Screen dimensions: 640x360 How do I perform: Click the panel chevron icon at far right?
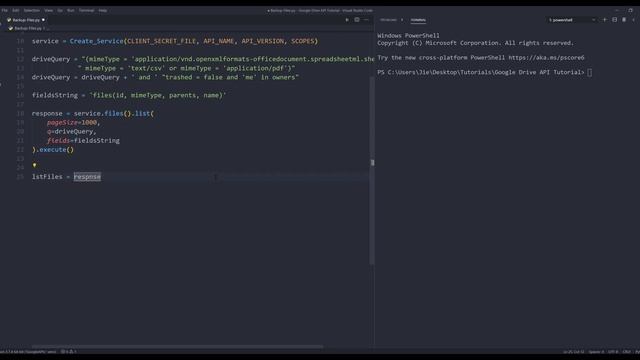click(x=633, y=20)
